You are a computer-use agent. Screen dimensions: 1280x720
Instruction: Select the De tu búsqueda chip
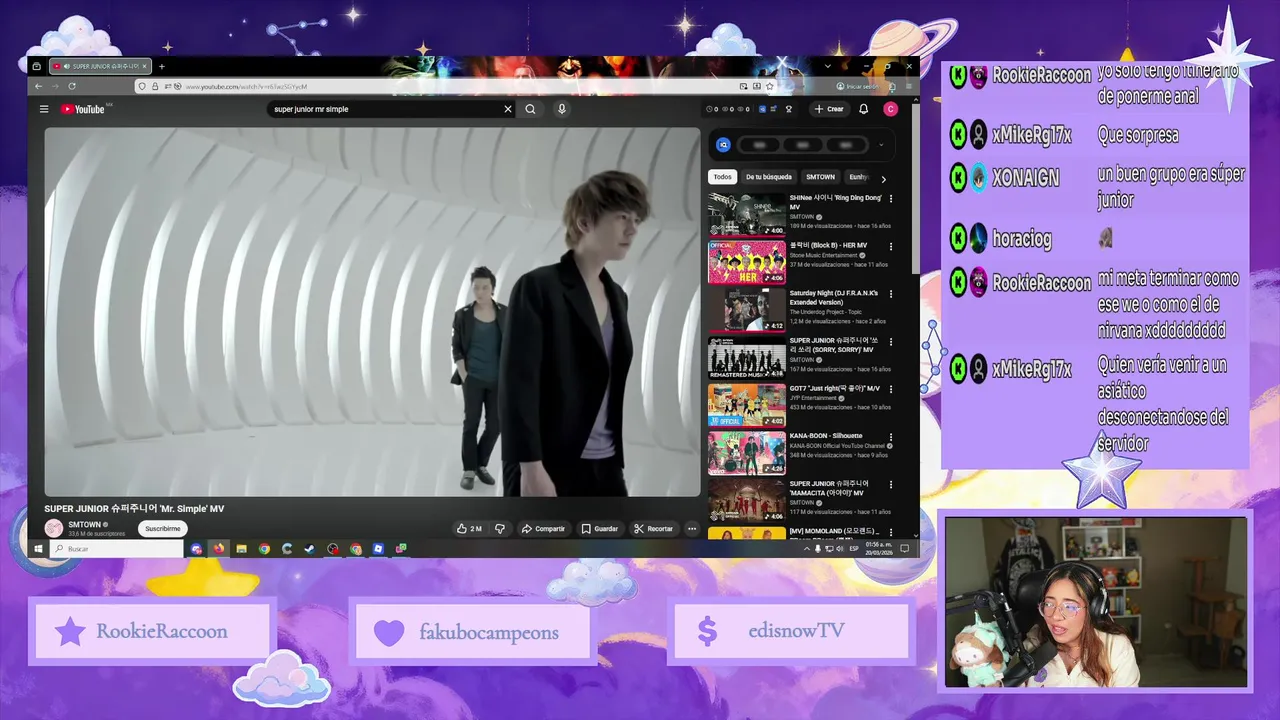[768, 177]
